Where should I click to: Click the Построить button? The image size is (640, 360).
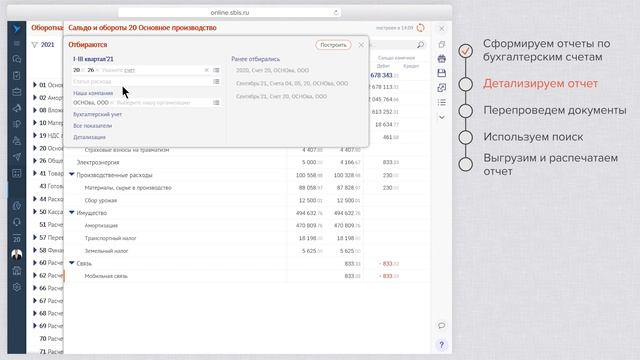click(333, 45)
